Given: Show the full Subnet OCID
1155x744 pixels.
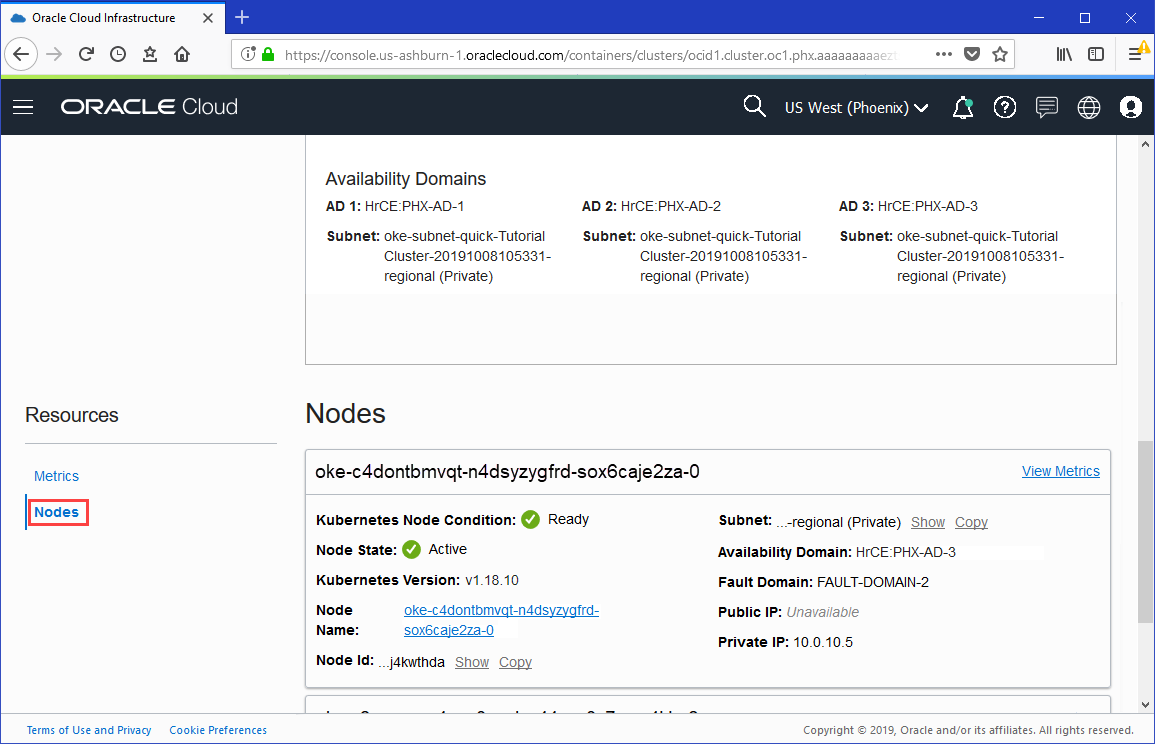Looking at the screenshot, I should point(927,522).
